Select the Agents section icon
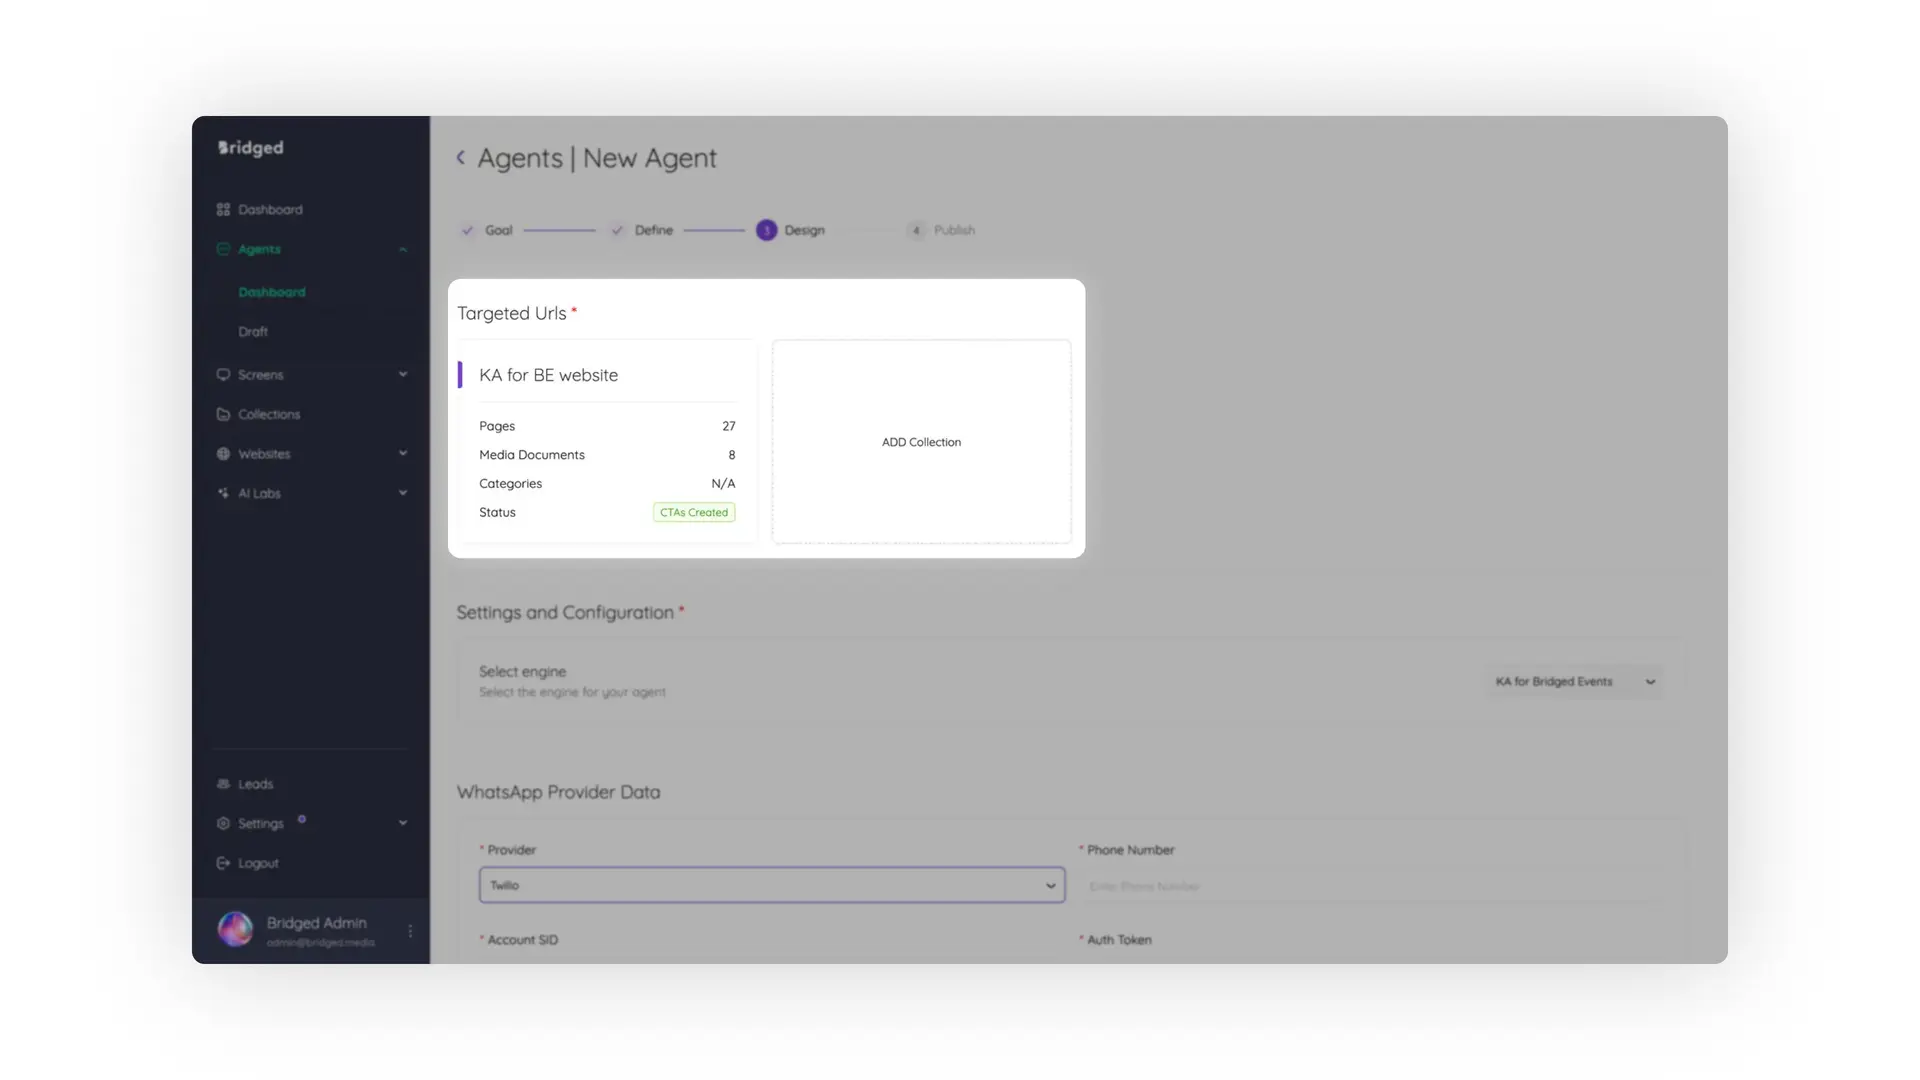 (223, 249)
